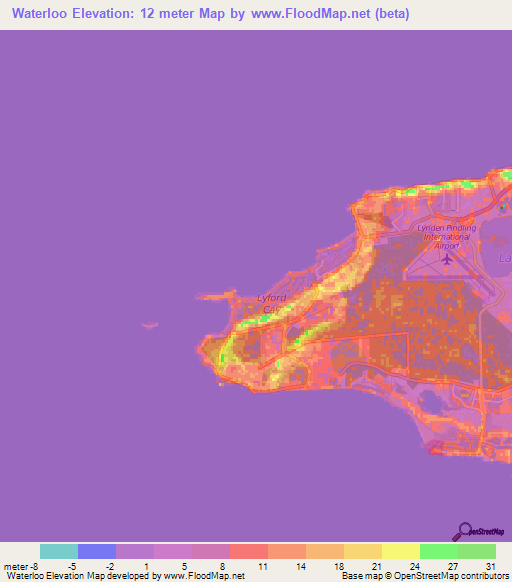Click the '31' legend value label
This screenshot has height=582, width=512.
491,567
